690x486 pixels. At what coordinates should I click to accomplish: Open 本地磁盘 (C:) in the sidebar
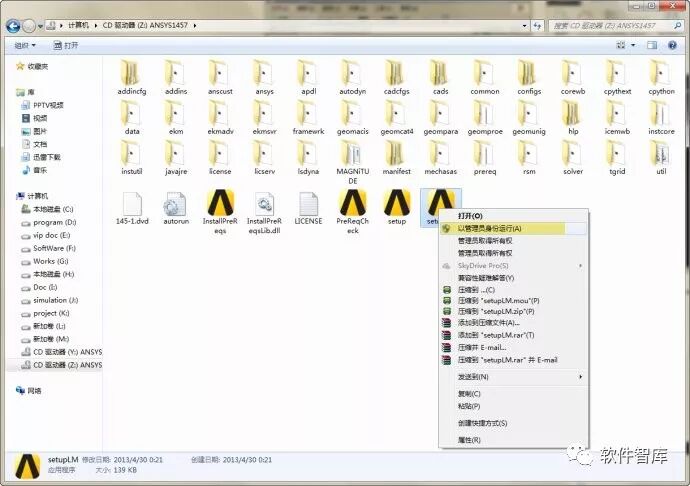(48, 209)
